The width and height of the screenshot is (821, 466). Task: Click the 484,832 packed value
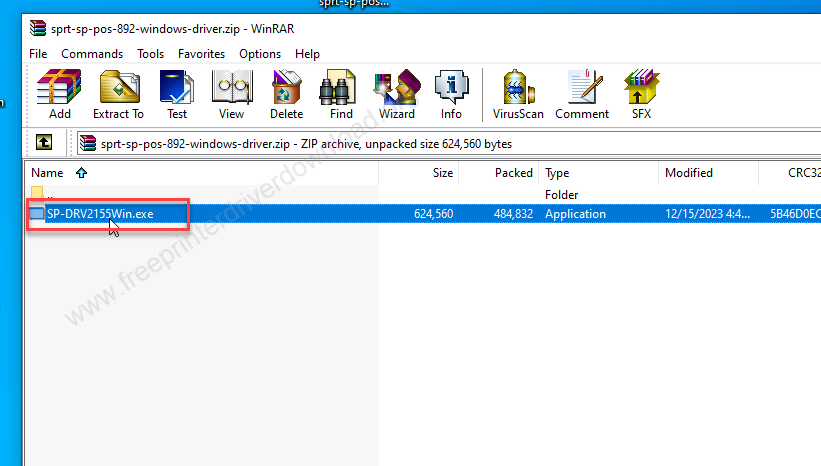[513, 214]
